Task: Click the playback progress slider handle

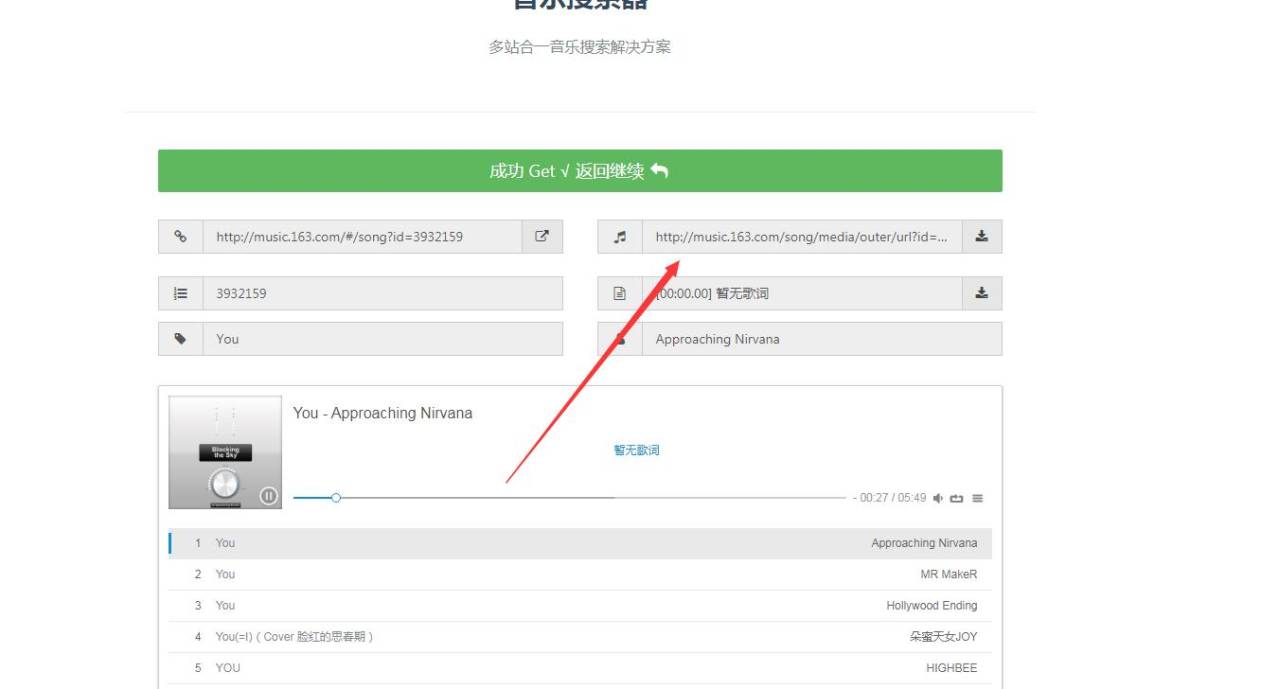Action: tap(336, 498)
